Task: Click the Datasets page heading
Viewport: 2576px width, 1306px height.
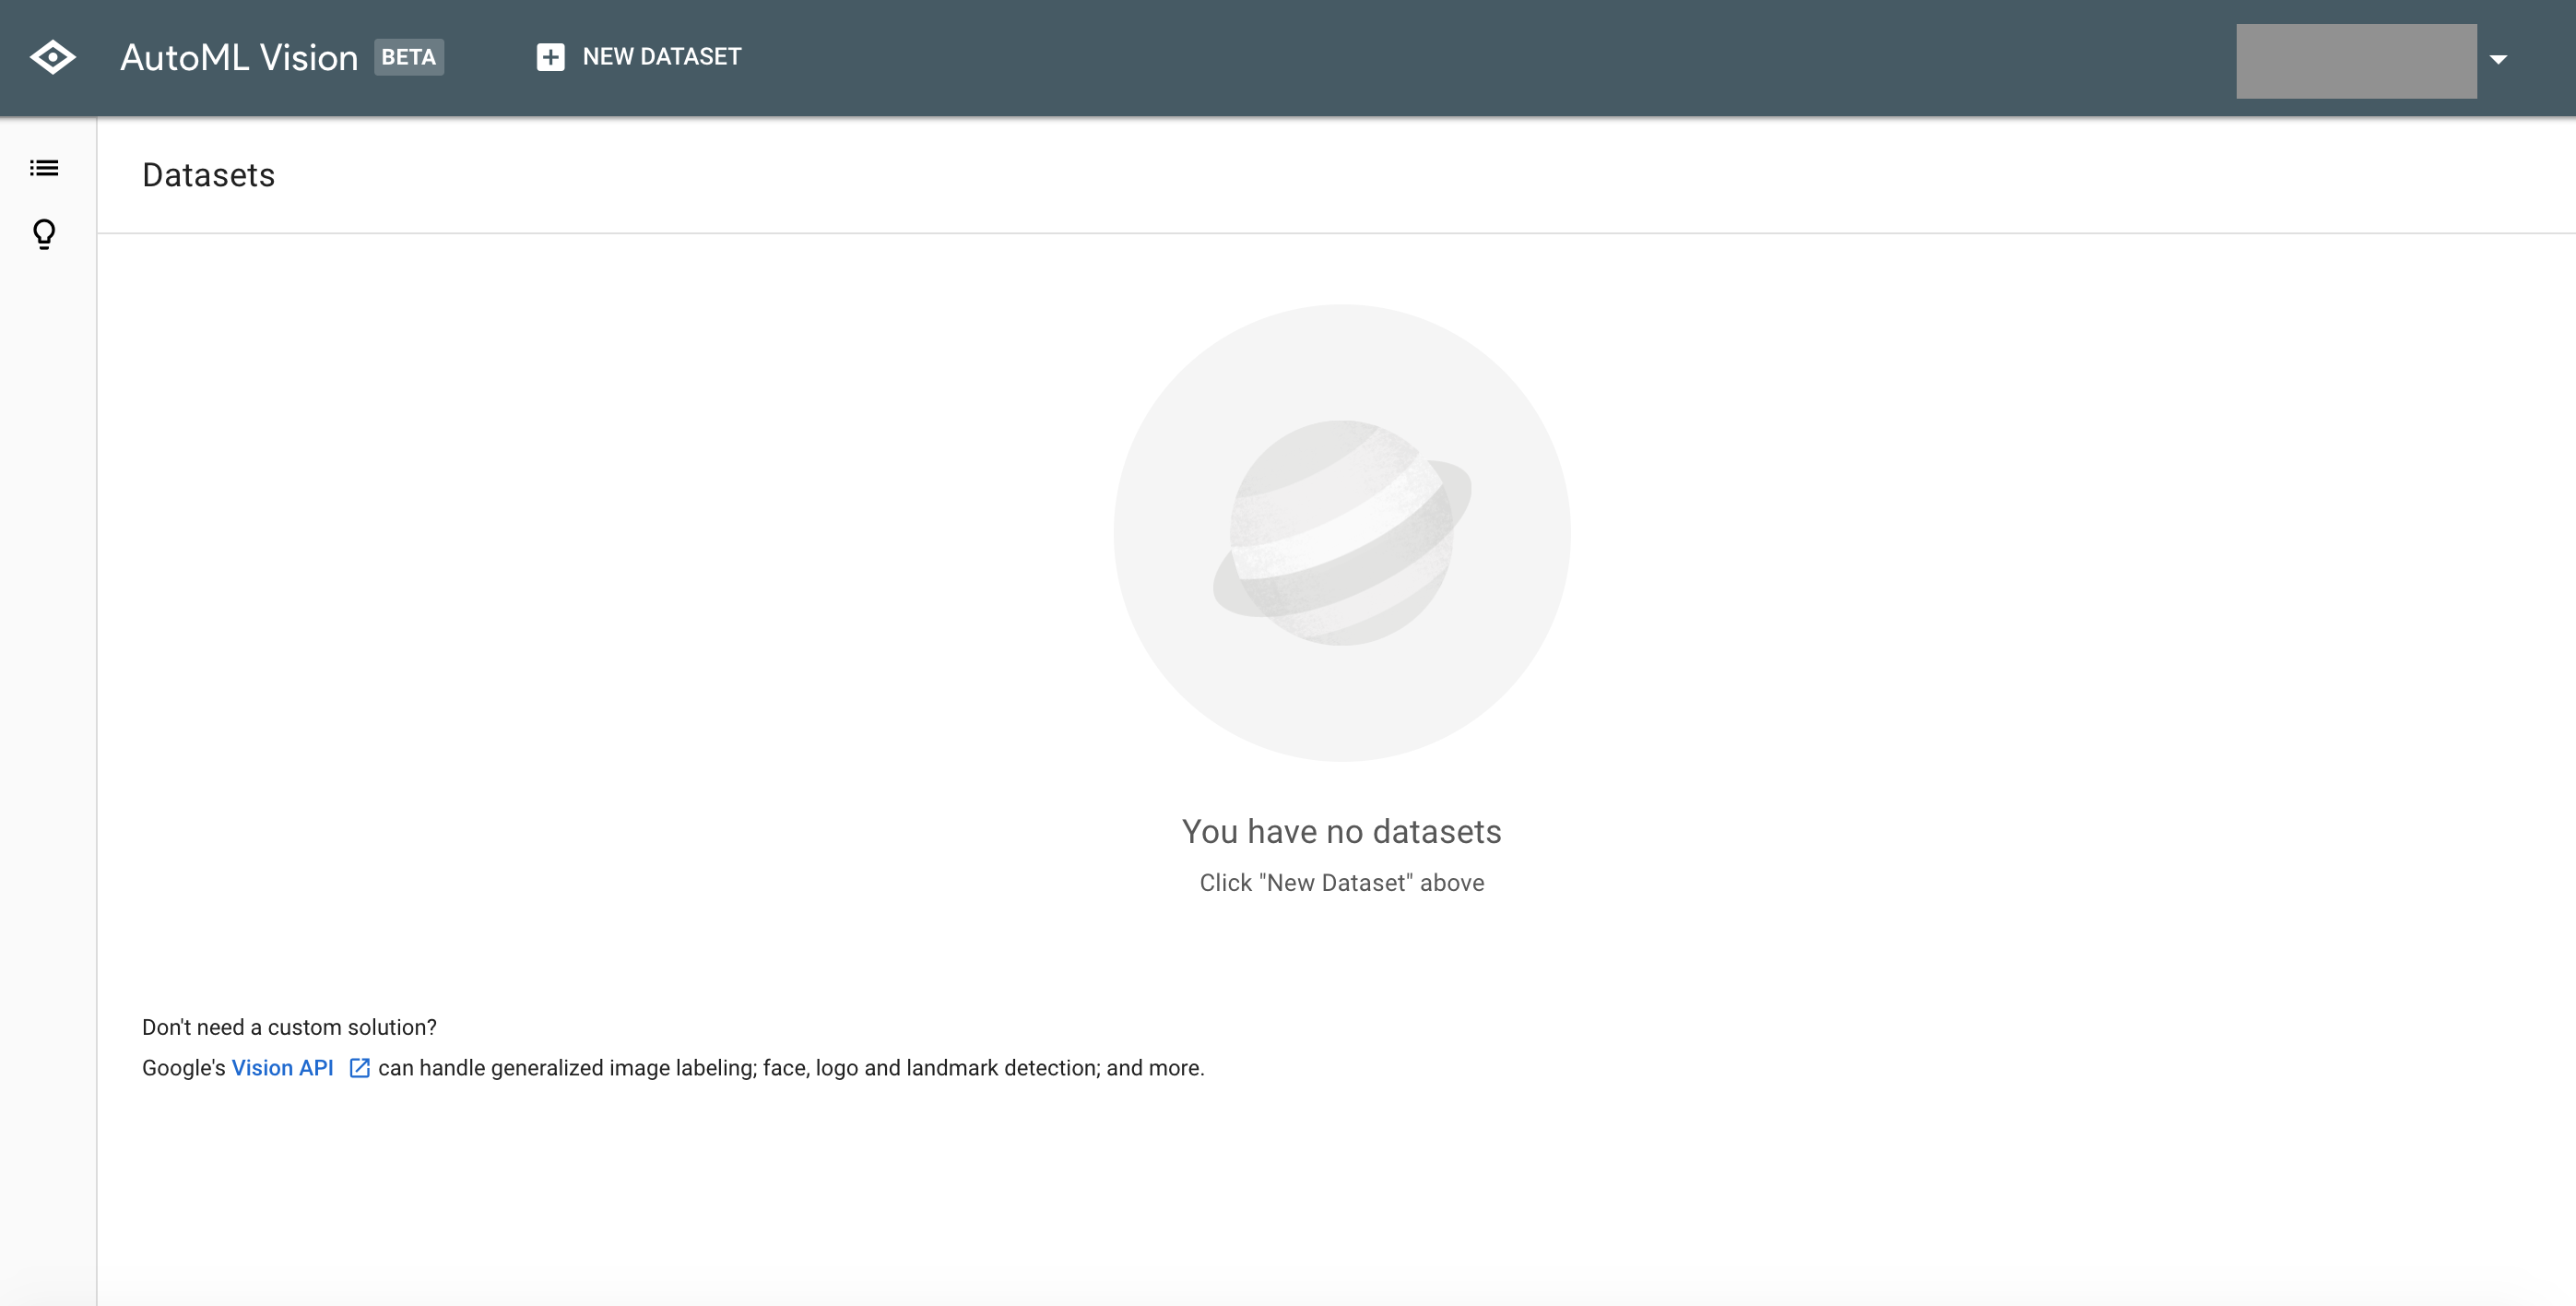Action: (x=208, y=175)
